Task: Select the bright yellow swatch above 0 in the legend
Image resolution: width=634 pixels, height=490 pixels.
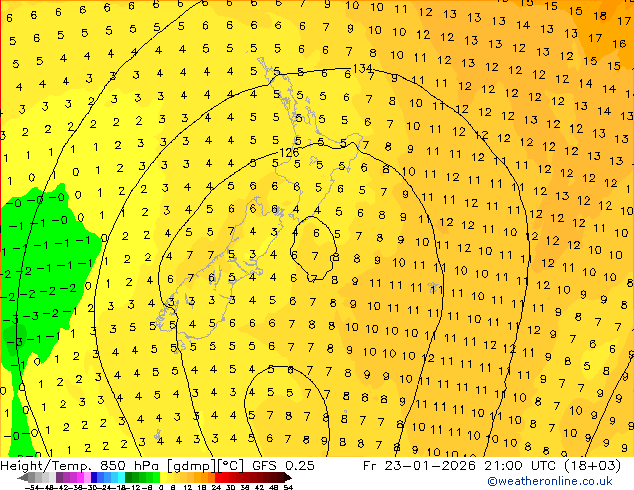Action: [163, 477]
